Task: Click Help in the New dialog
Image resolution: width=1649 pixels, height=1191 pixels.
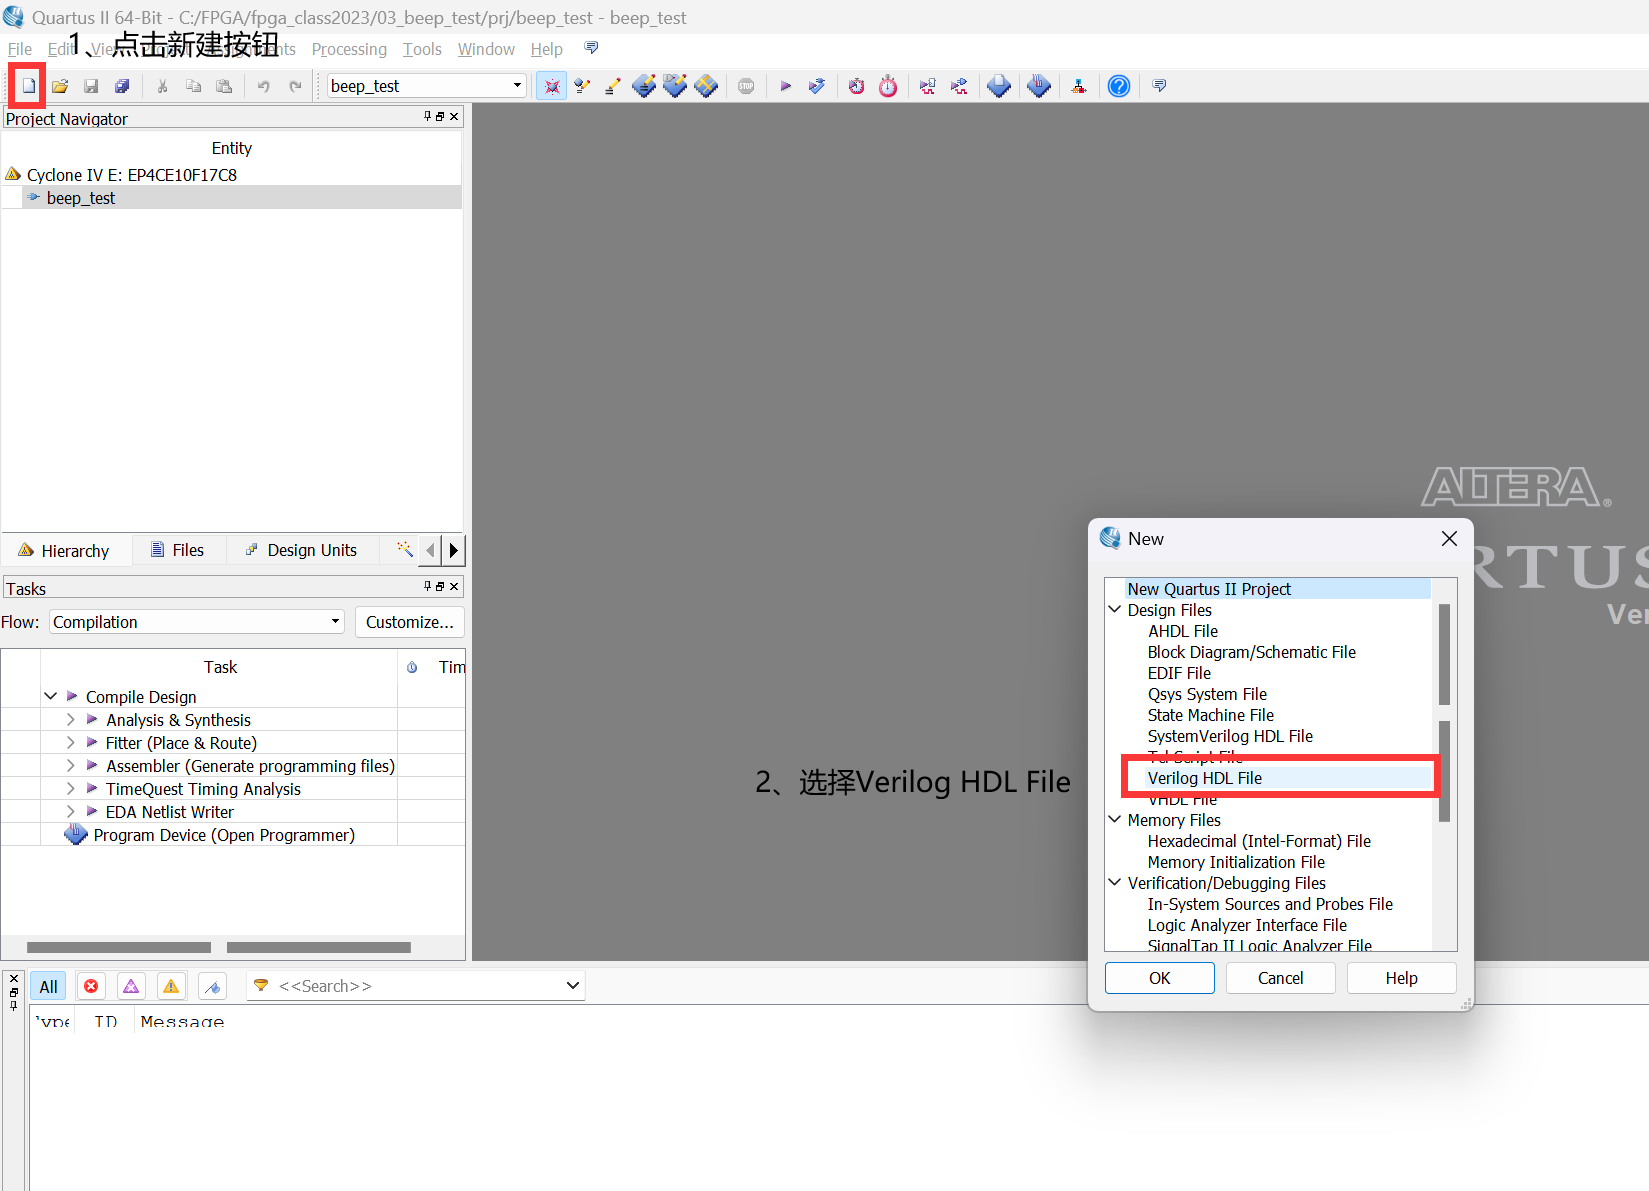Action: click(1401, 978)
